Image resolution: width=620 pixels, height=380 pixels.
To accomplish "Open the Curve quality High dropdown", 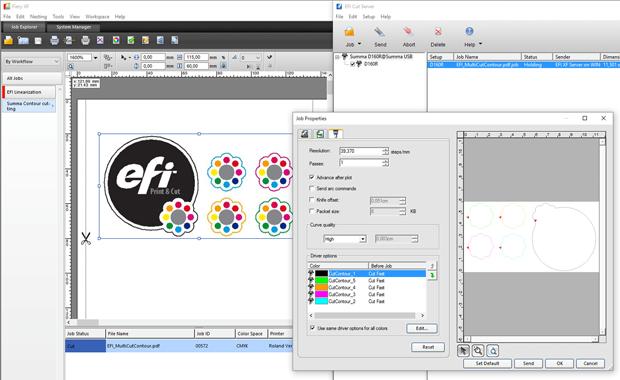I will click(363, 239).
